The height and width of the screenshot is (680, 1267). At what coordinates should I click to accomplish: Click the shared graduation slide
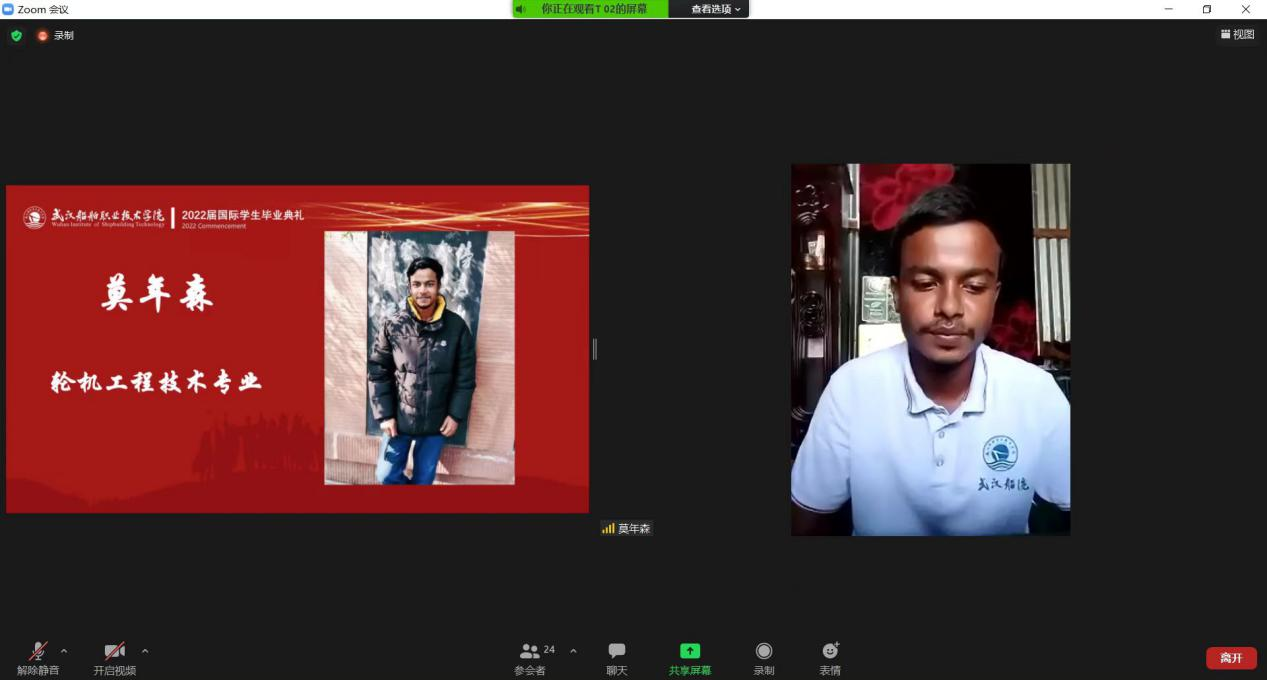(x=298, y=349)
